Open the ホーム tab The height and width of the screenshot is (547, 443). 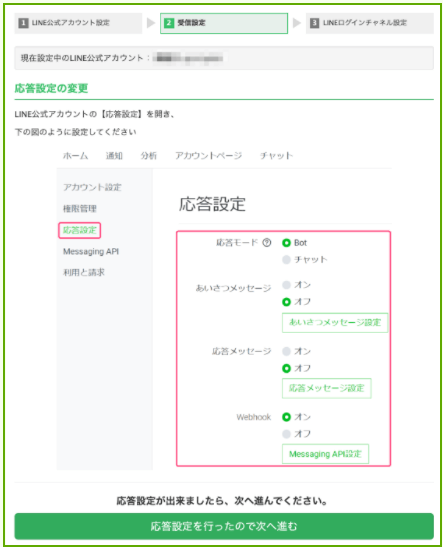click(75, 156)
